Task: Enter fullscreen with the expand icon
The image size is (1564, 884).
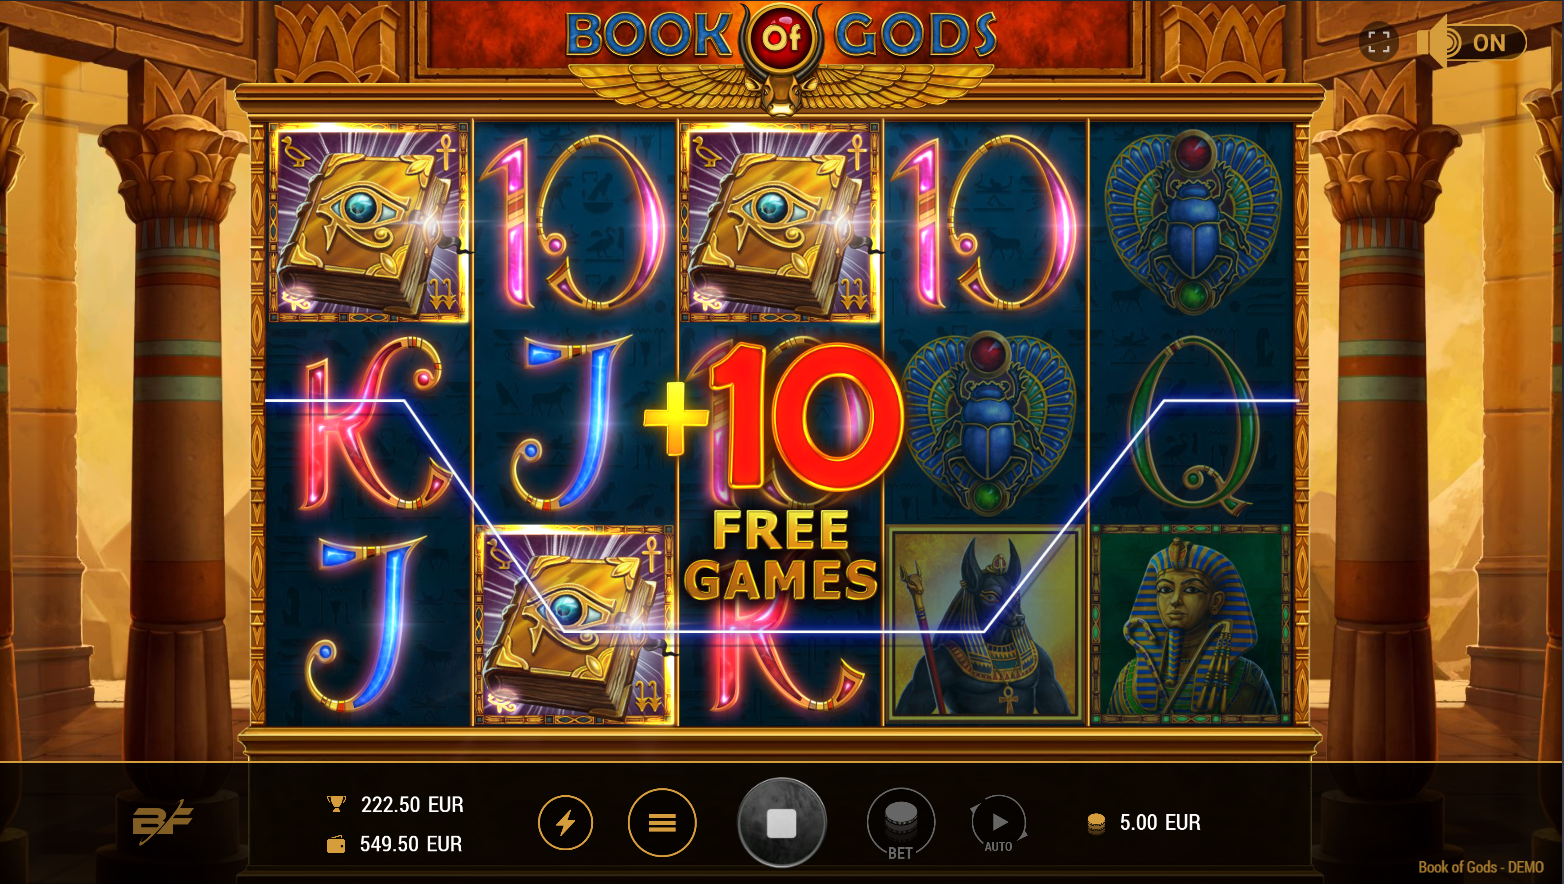Action: tap(1379, 42)
